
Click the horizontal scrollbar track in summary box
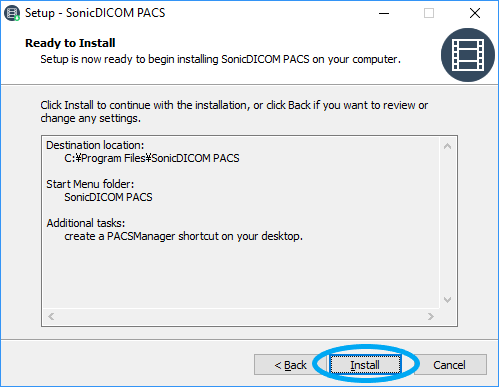pos(241,316)
